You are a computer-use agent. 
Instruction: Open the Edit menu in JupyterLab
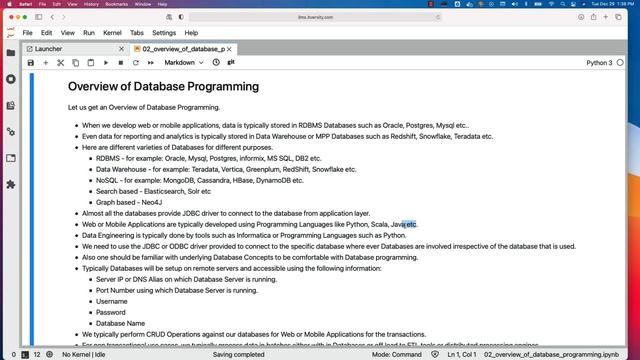click(x=47, y=33)
